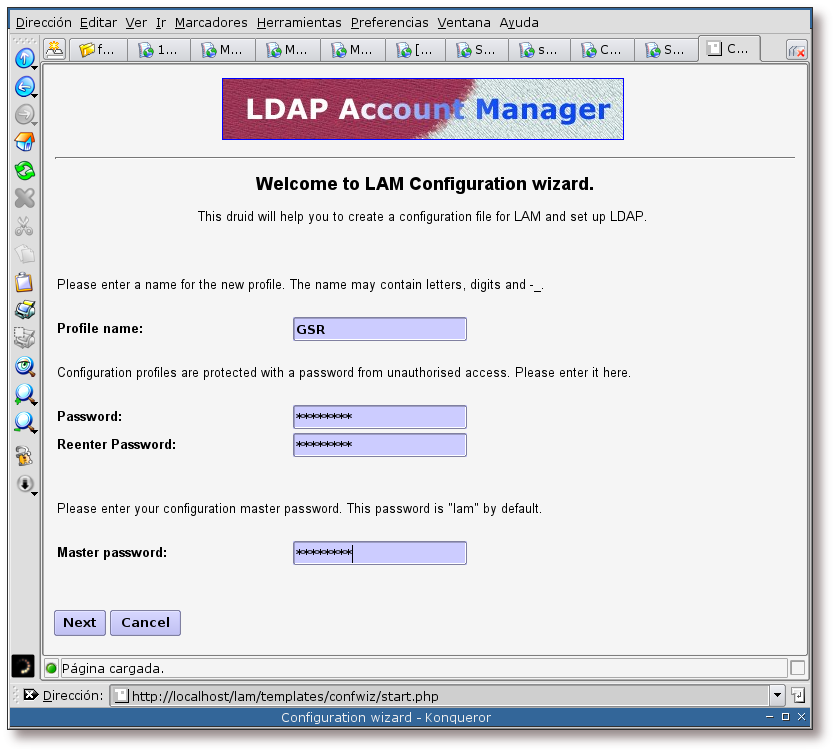The width and height of the screenshot is (836, 753).
Task: Click the security padlock icon
Action: click(24, 455)
